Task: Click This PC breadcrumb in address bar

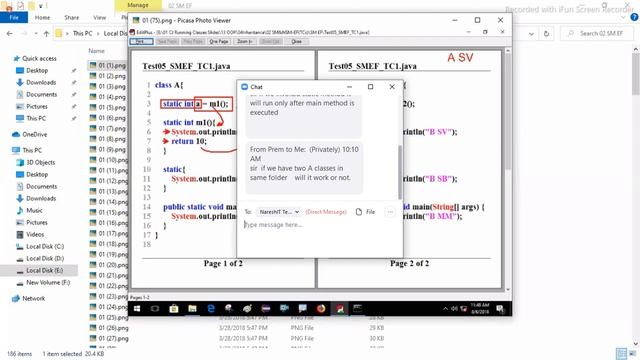Action: [x=82, y=33]
